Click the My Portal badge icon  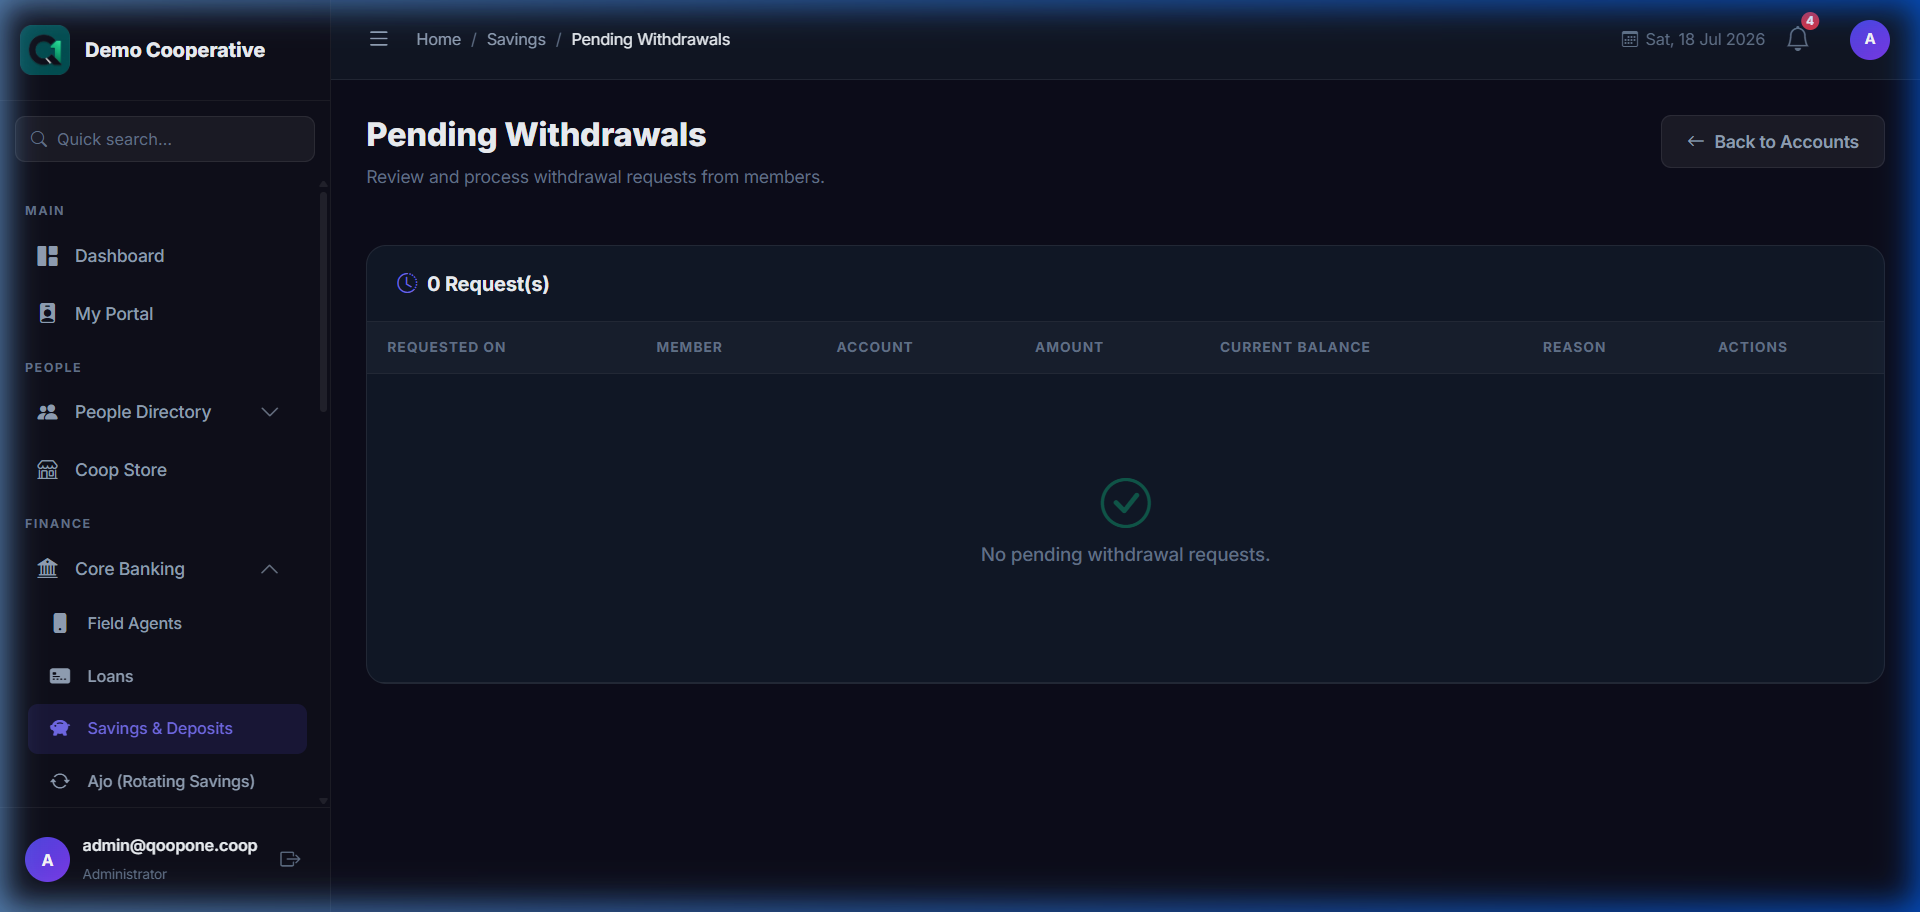(47, 313)
